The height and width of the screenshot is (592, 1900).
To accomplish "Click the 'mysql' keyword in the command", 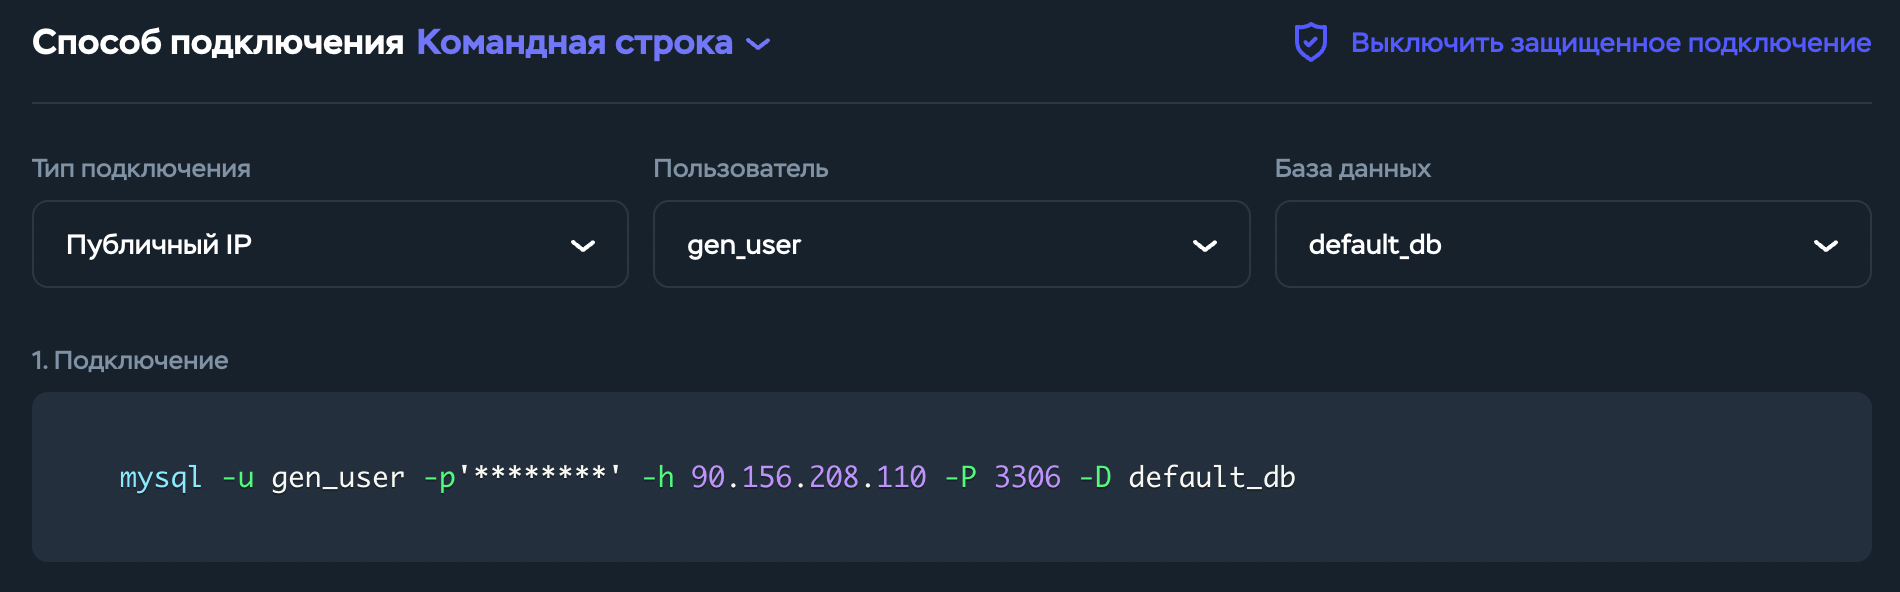I will pos(160,477).
